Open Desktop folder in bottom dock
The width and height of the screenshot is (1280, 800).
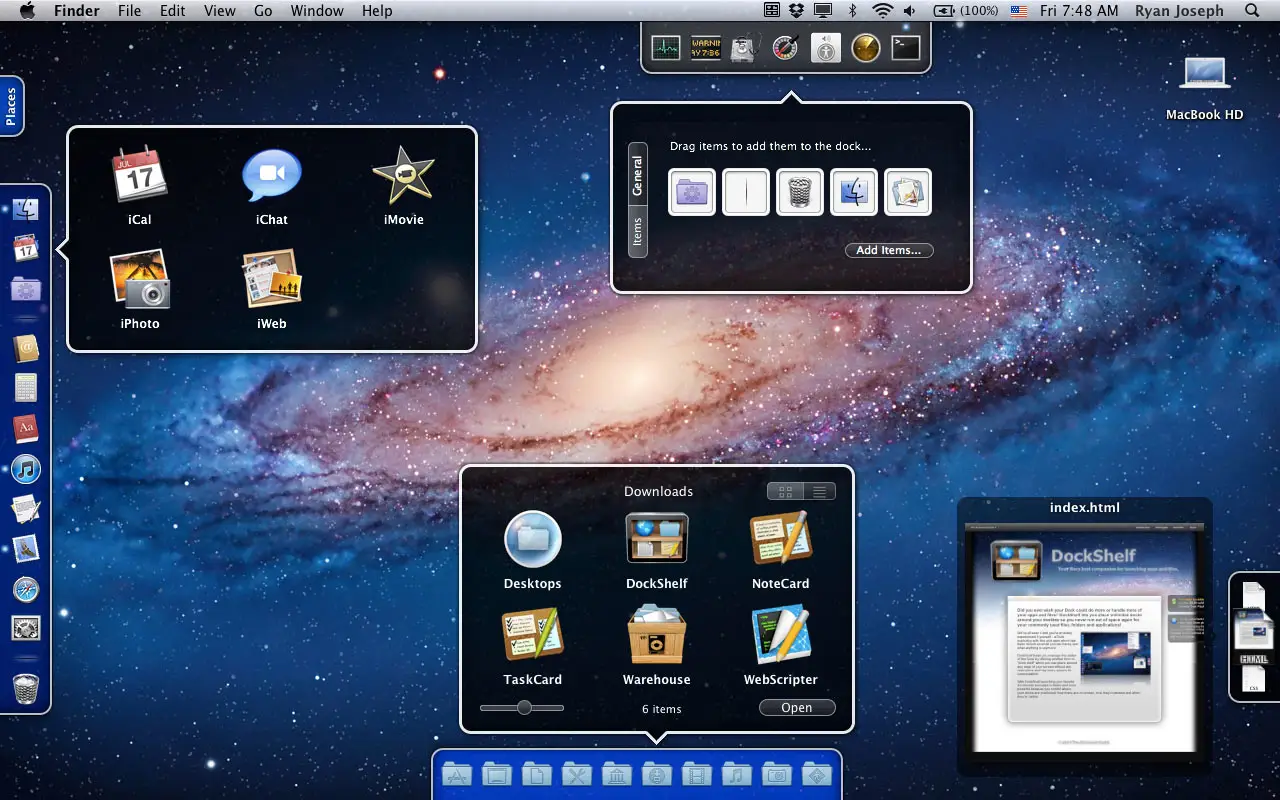click(497, 774)
